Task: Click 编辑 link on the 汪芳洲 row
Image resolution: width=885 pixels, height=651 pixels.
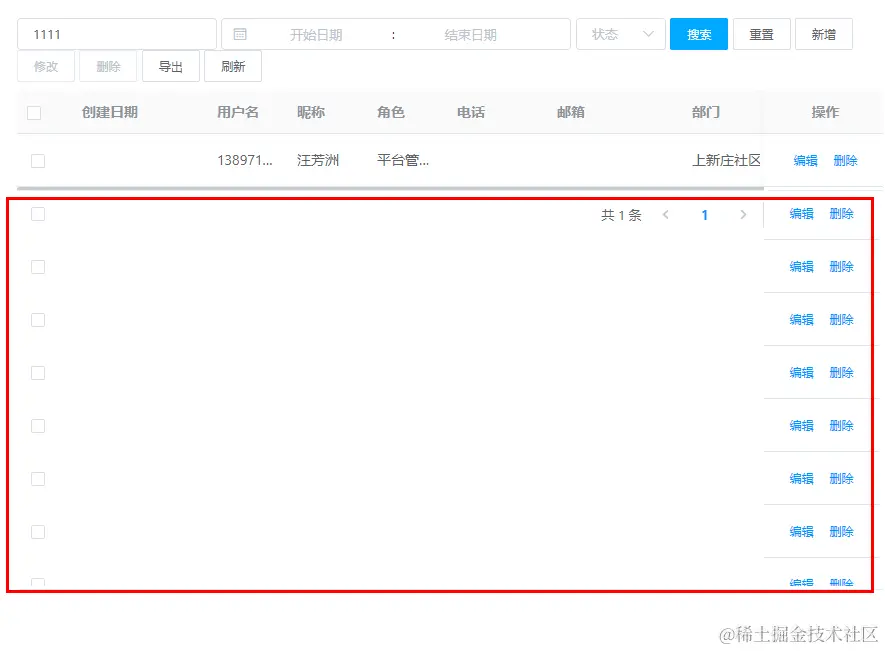Action: (x=805, y=160)
